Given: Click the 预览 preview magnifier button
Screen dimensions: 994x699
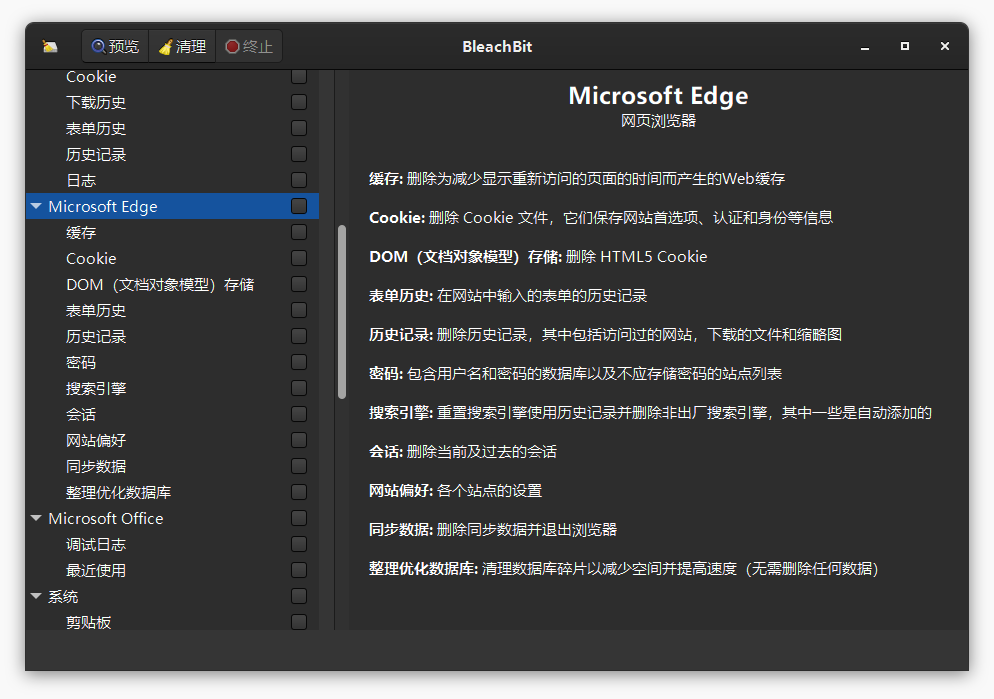Looking at the screenshot, I should 115,46.
